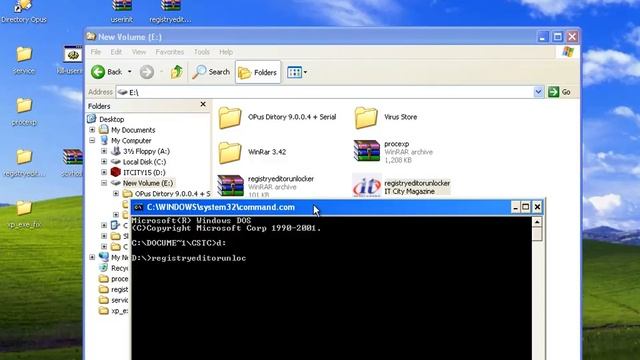Select registryeditorunlocker IT City Magazine file
The width and height of the screenshot is (640, 360).
pyautogui.click(x=401, y=187)
